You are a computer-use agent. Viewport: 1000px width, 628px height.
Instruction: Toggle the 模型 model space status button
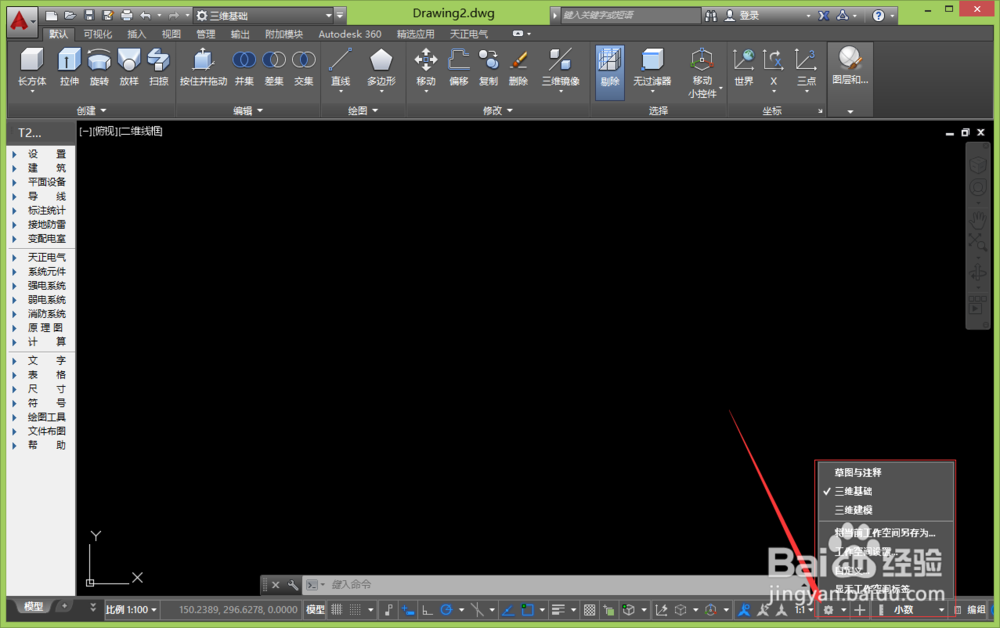[315, 610]
